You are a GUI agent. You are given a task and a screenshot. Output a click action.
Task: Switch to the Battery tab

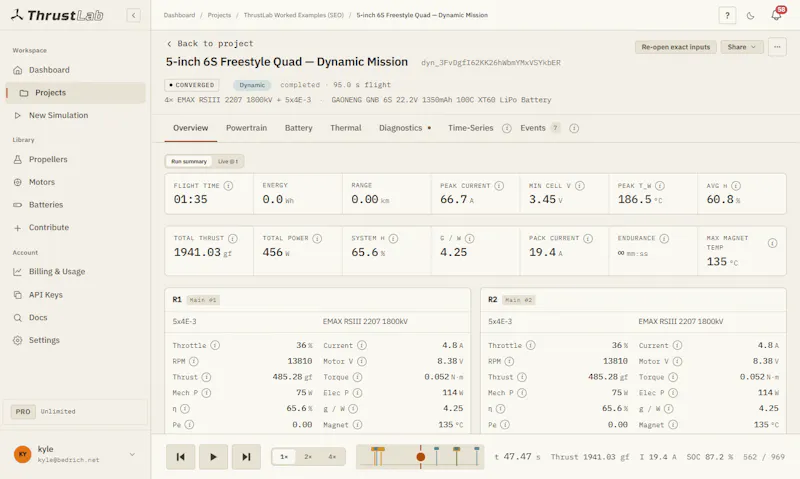tap(298, 128)
